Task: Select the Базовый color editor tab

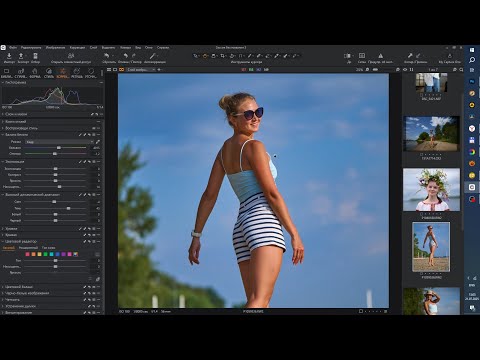Action: pyautogui.click(x=9, y=248)
